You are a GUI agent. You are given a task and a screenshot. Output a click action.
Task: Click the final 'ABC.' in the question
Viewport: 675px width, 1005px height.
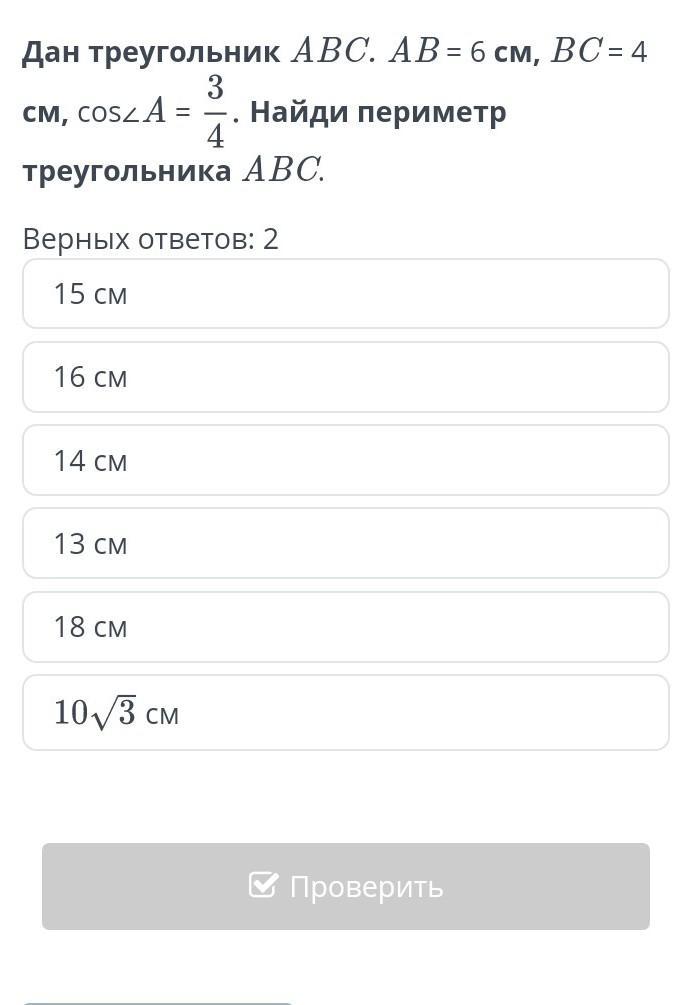point(284,171)
